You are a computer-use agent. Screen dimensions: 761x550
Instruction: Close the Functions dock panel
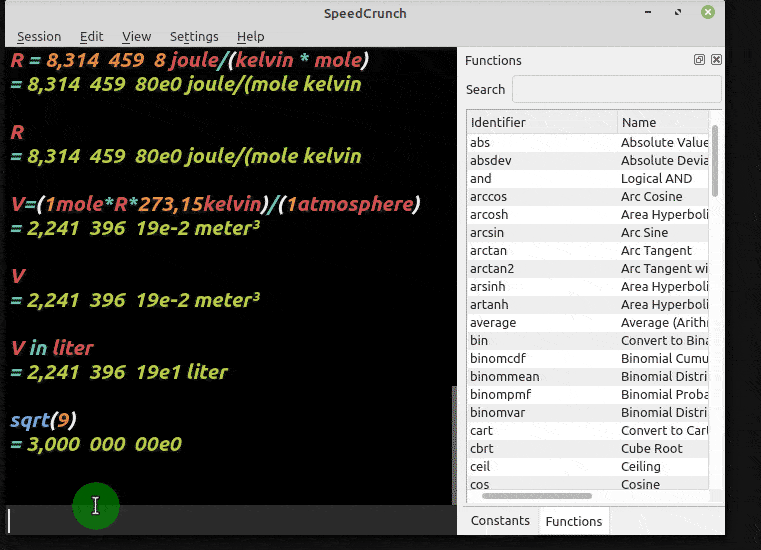coord(716,60)
